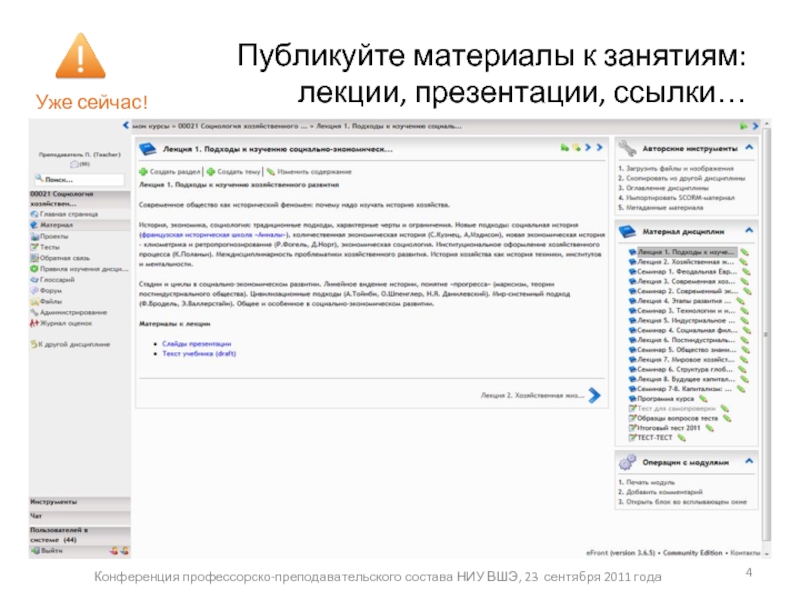800x600 pixels.
Task: Collapse right sidebar with top-right arrow
Action: (756, 126)
